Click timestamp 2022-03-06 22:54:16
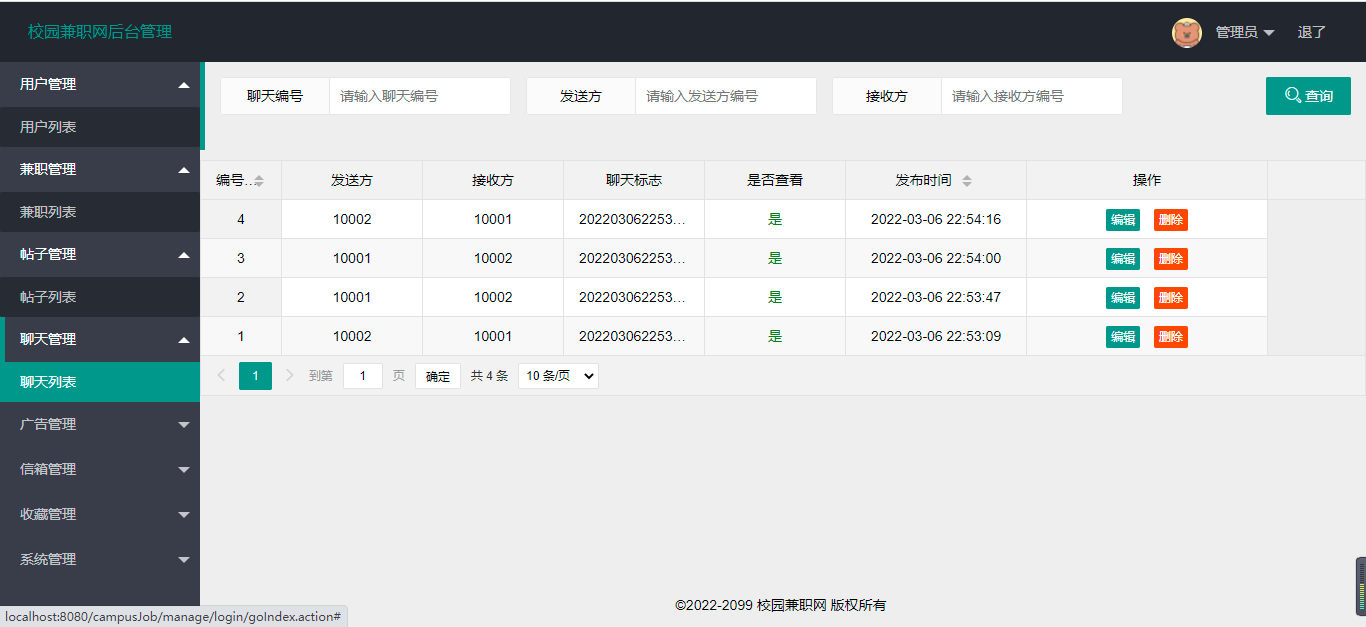 [x=936, y=219]
